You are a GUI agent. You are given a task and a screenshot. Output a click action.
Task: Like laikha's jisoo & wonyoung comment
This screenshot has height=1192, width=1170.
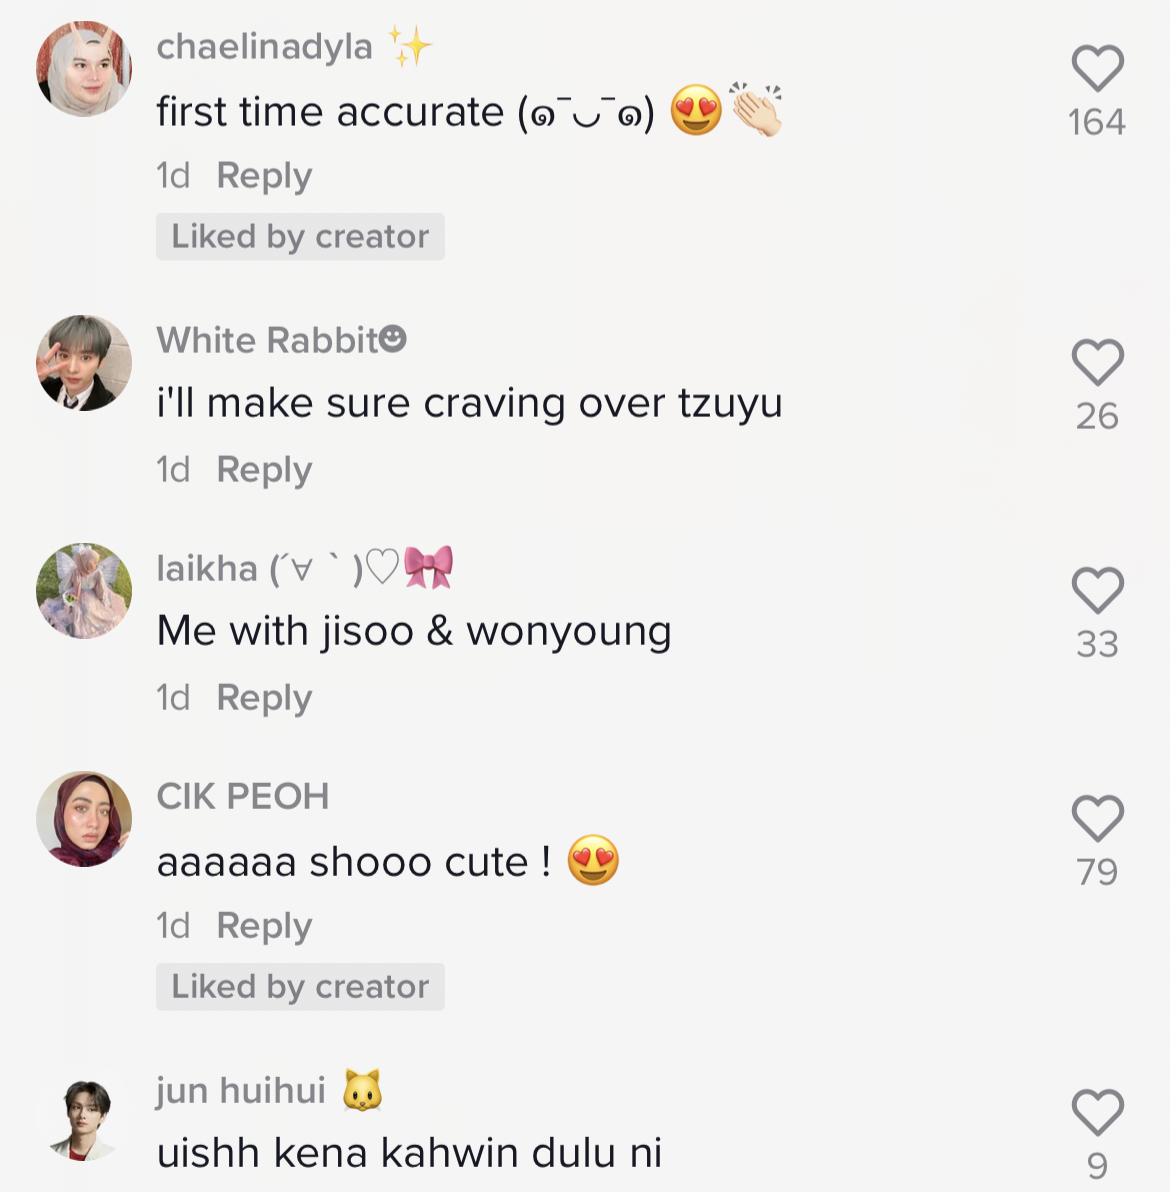pos(1097,590)
